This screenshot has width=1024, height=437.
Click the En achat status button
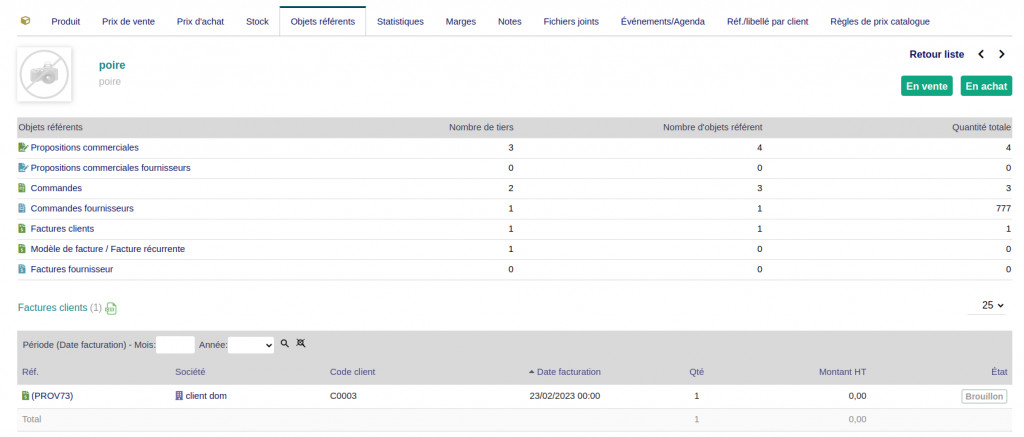(x=986, y=86)
